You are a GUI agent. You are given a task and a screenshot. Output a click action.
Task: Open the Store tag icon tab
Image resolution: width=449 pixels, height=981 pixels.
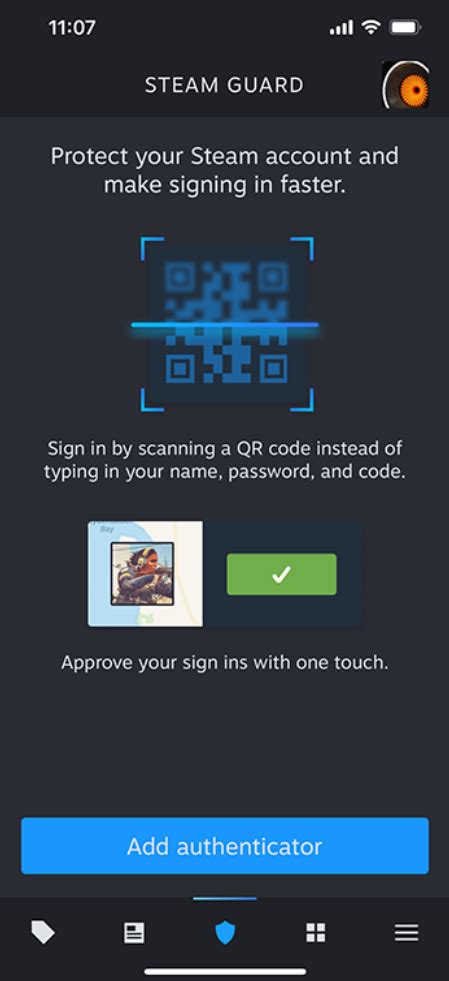tap(43, 933)
